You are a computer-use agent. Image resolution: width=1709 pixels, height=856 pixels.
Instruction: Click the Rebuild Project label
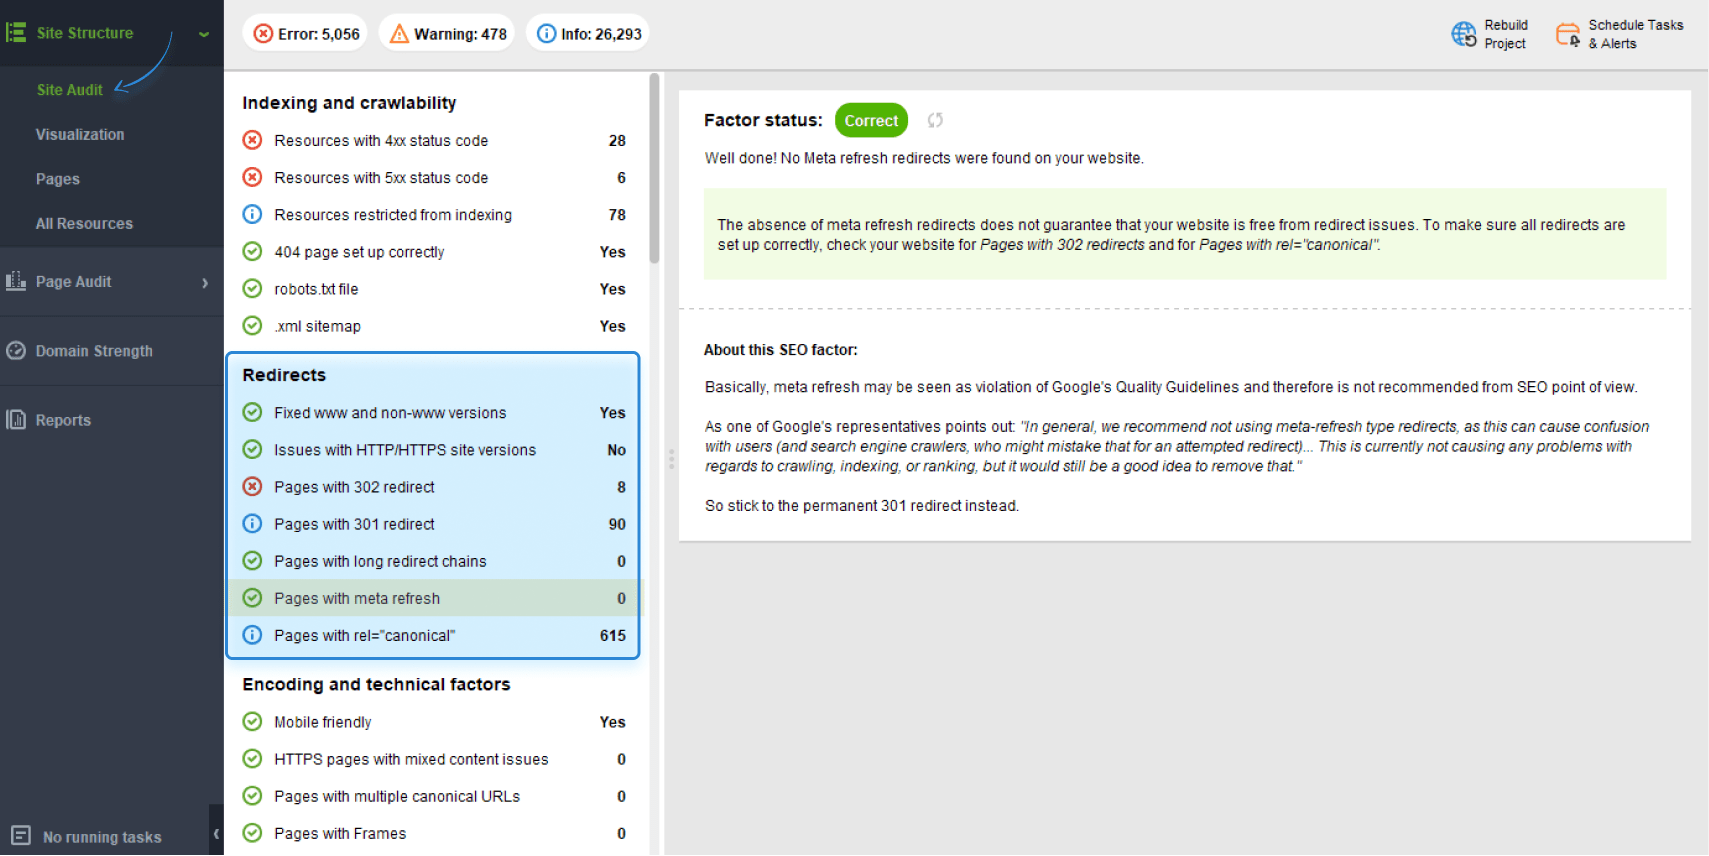1506,34
